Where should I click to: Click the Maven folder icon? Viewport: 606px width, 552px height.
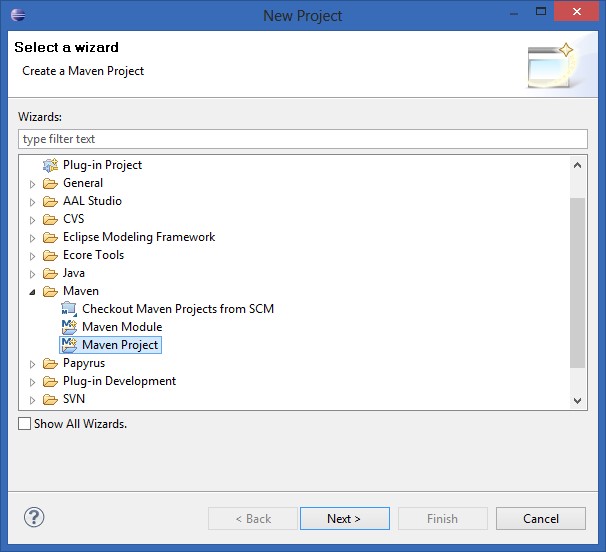tap(50, 291)
